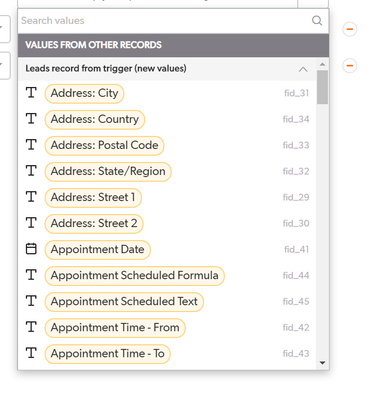
Task: Select the Address: Street 2 field pill
Action: click(x=94, y=223)
